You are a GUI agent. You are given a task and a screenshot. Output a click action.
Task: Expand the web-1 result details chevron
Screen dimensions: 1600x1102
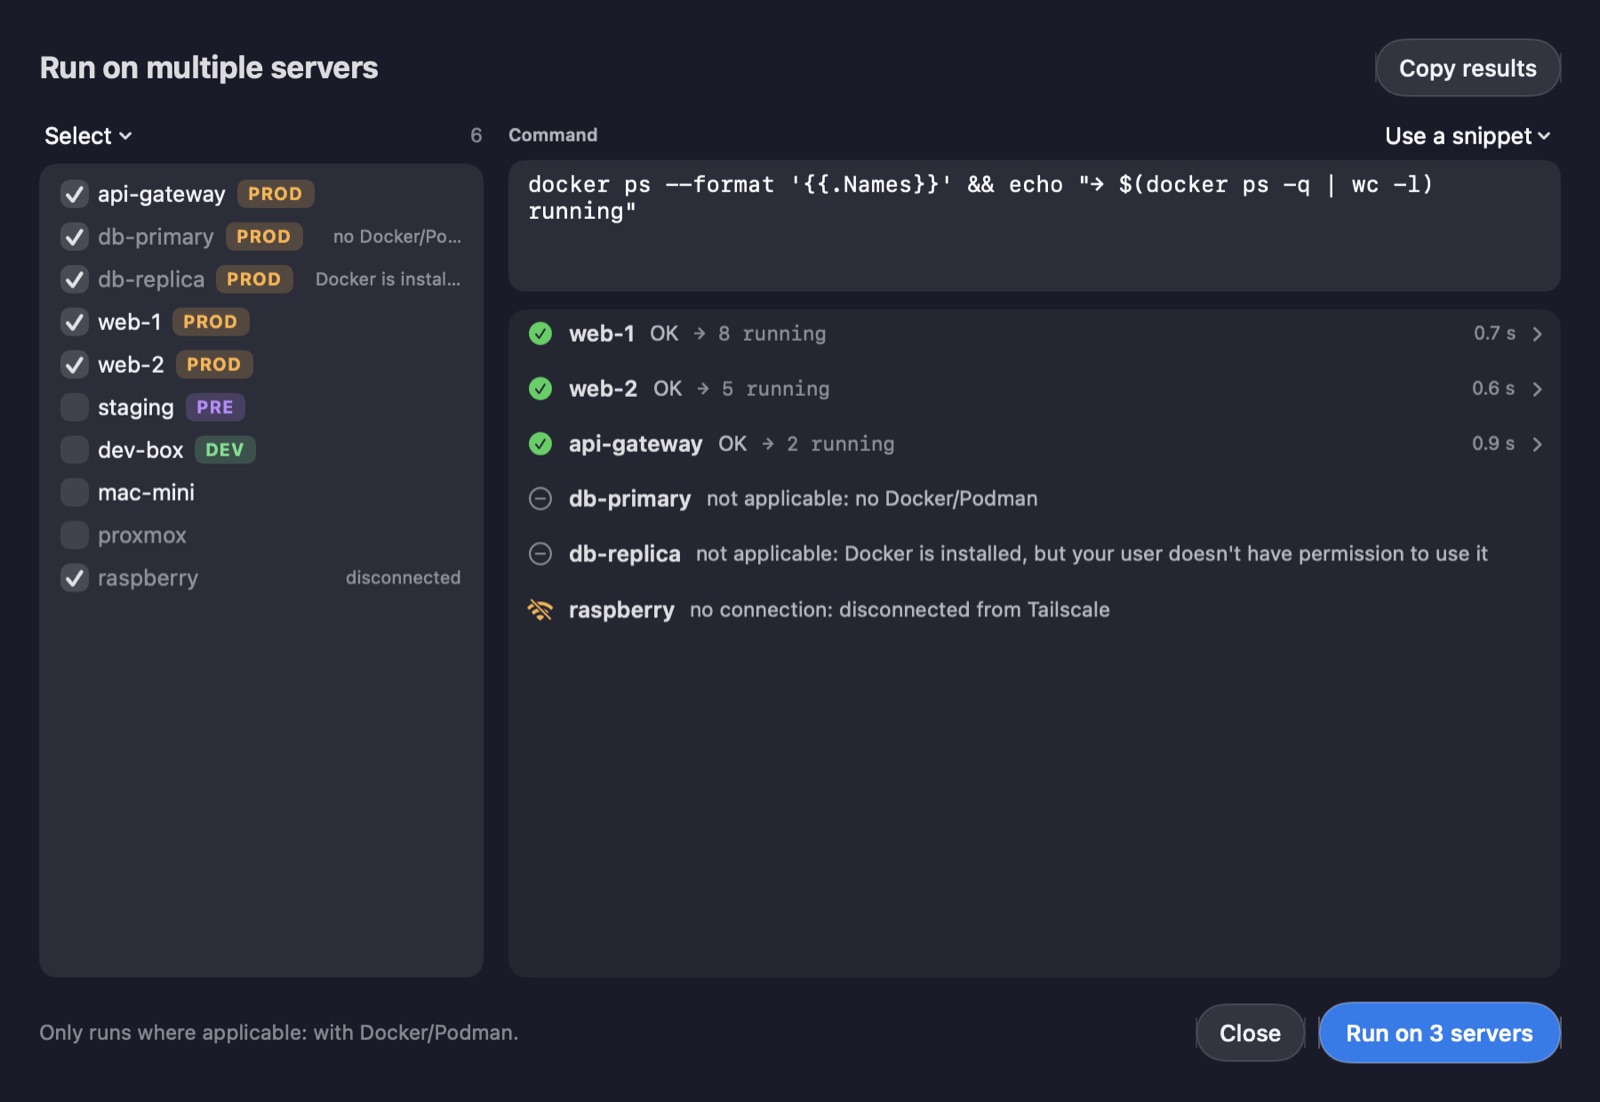(x=1537, y=334)
